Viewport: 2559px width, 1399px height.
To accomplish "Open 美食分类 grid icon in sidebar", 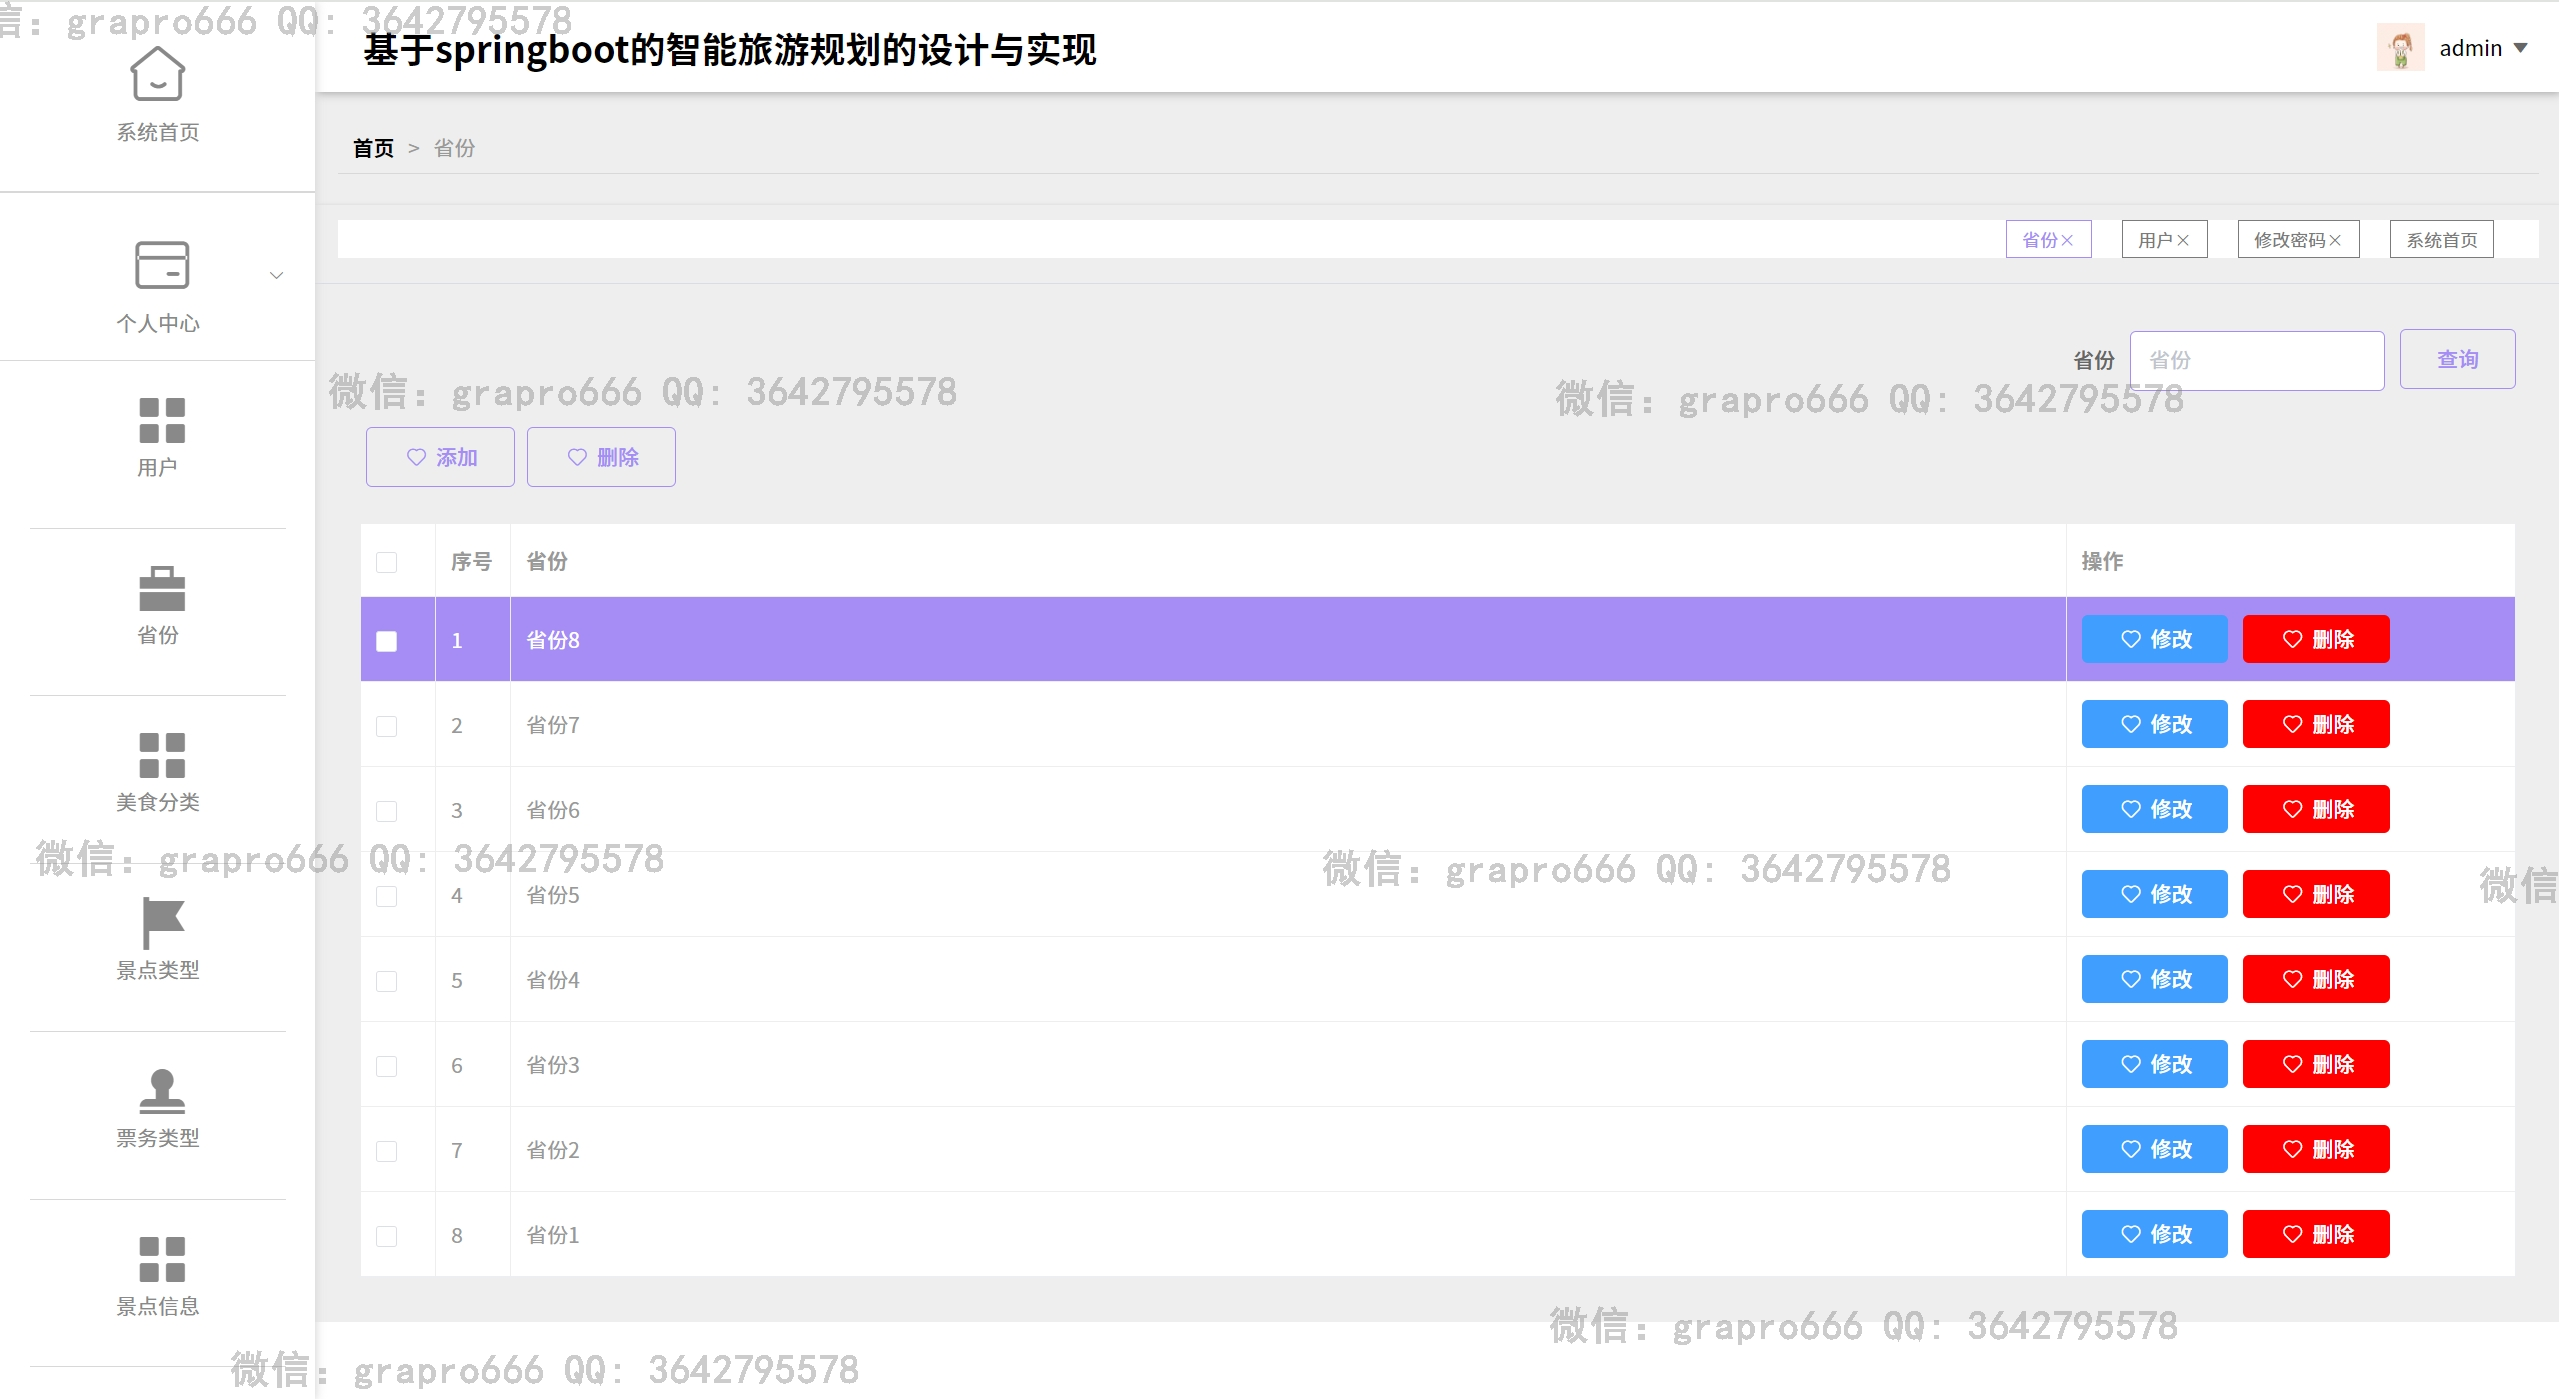I will pyautogui.click(x=161, y=755).
